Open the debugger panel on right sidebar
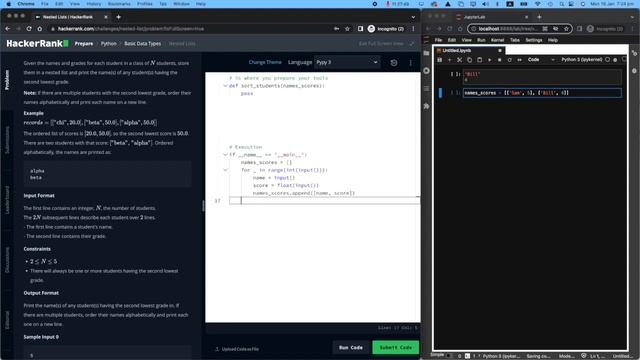Viewport: 640px width, 360px height. [x=634, y=71]
